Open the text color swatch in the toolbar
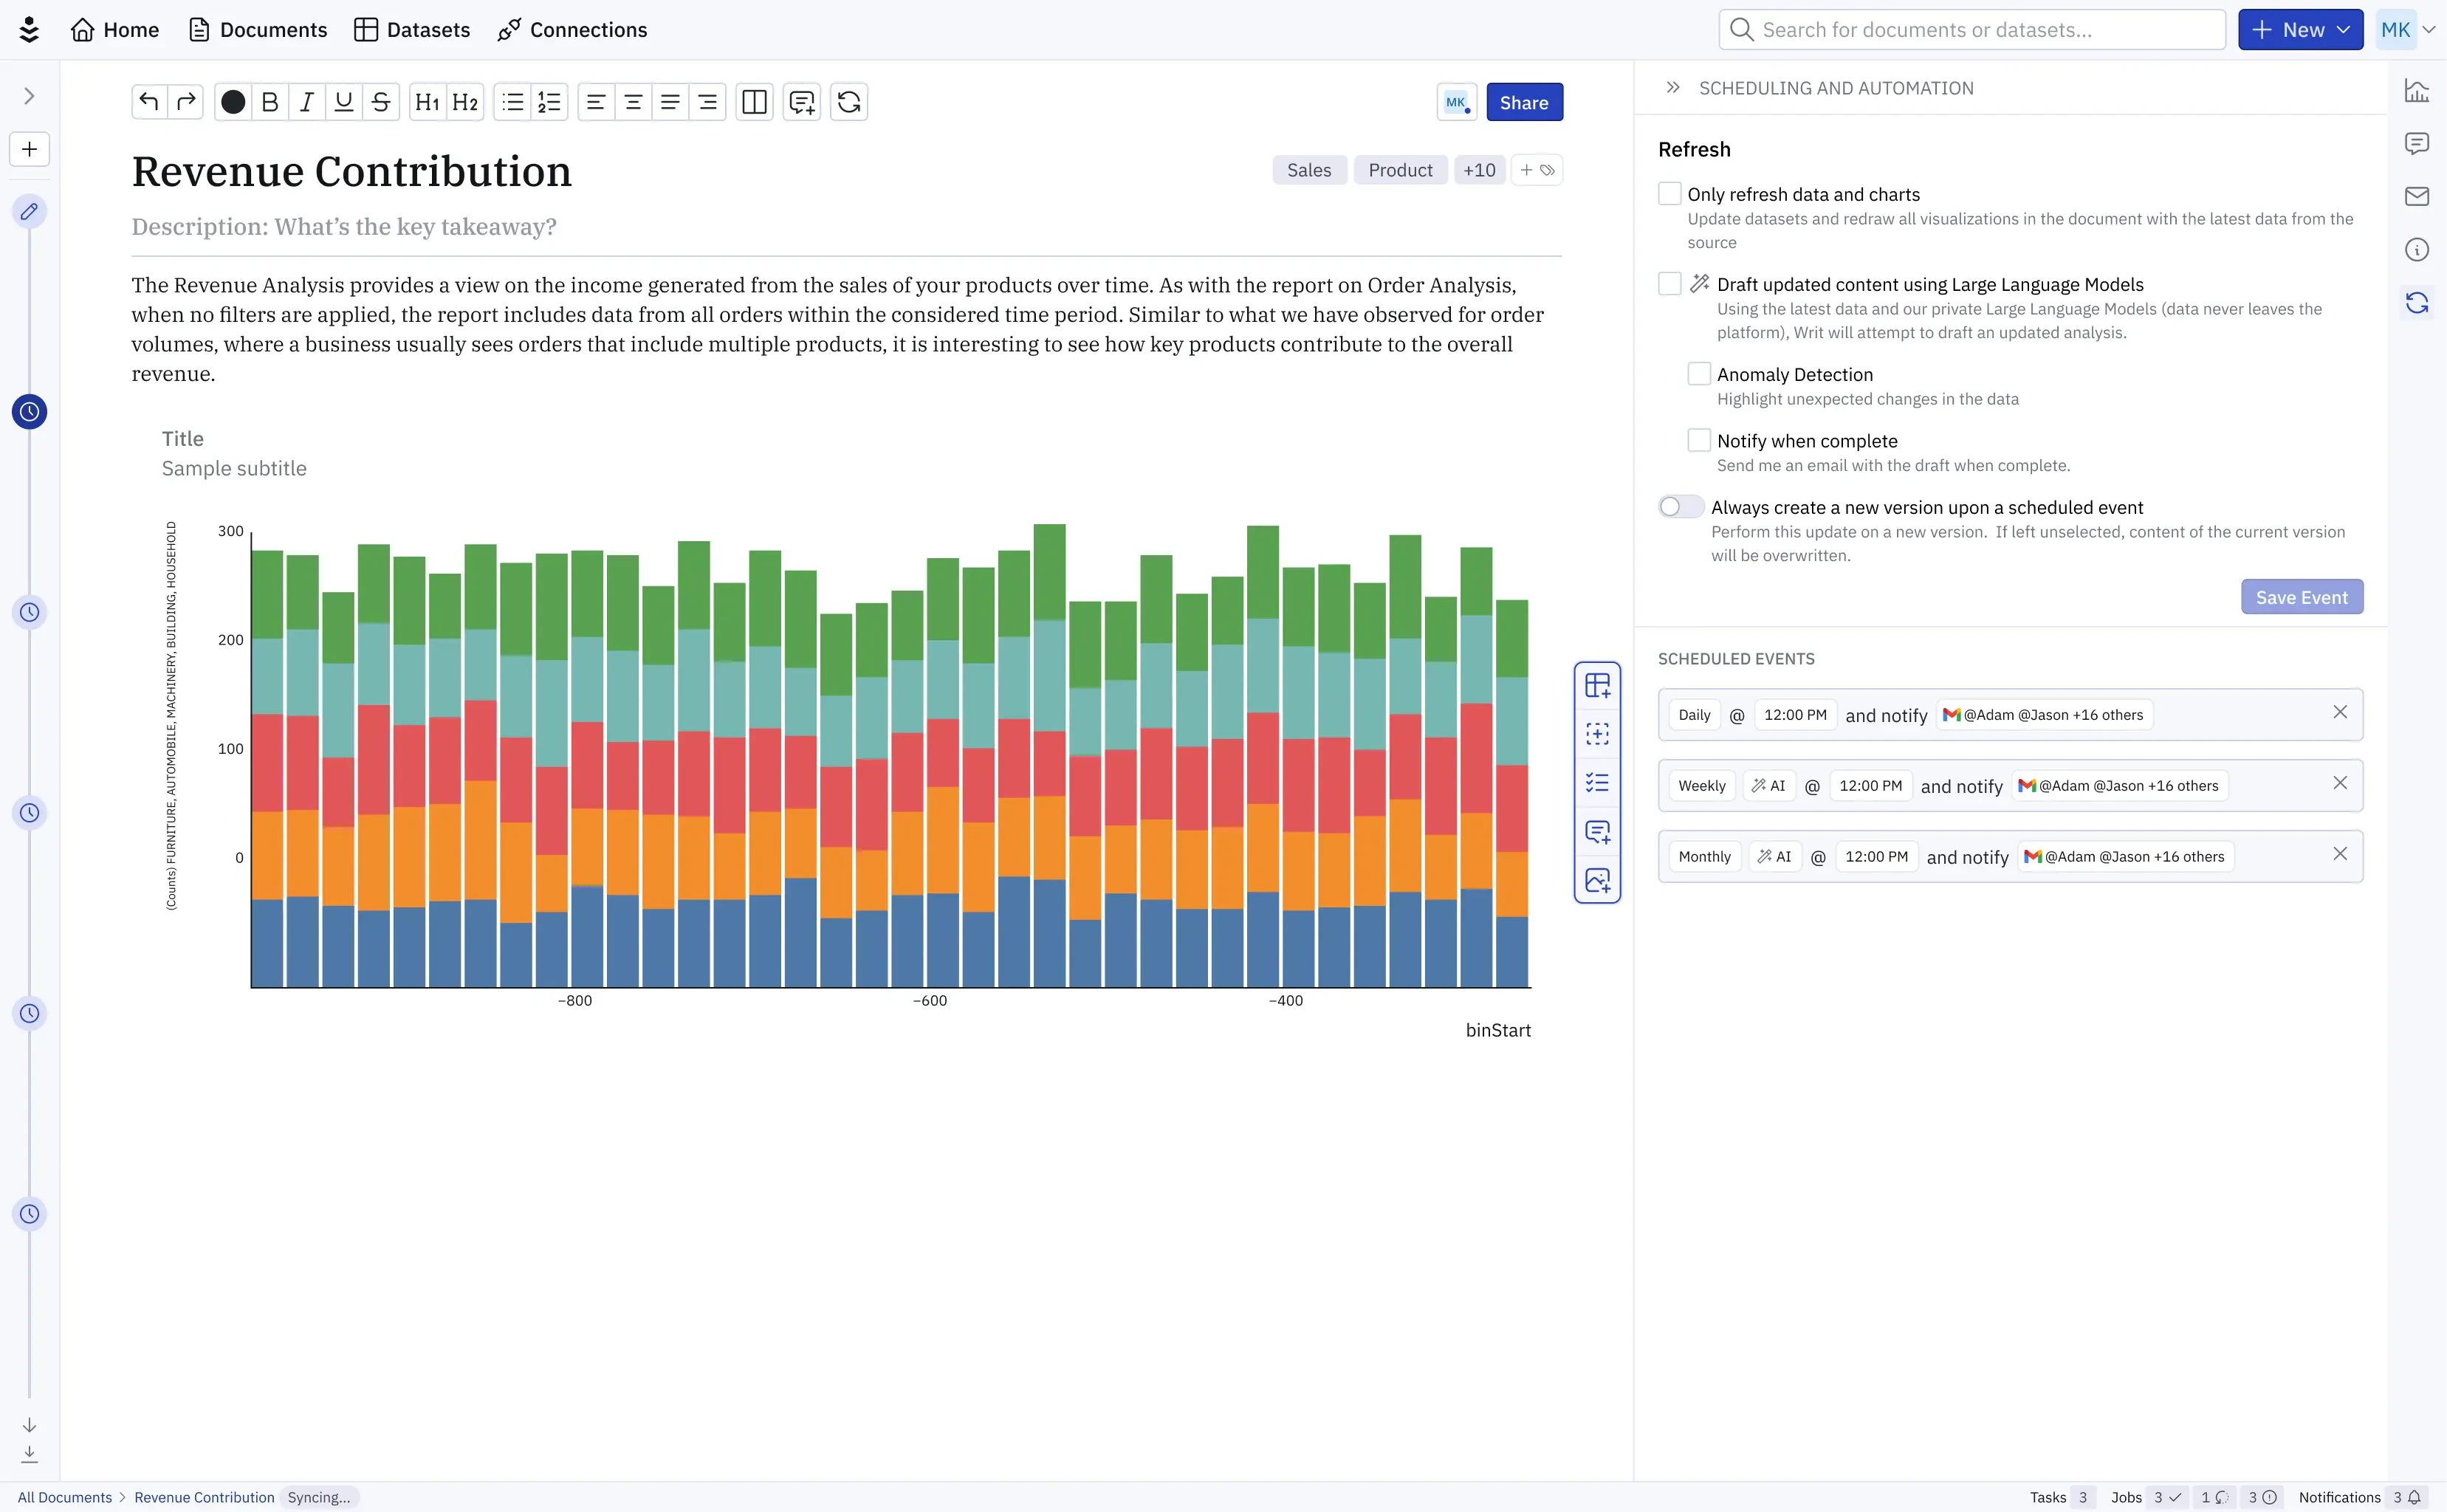Viewport: 2447px width, 1512px height. [x=232, y=101]
